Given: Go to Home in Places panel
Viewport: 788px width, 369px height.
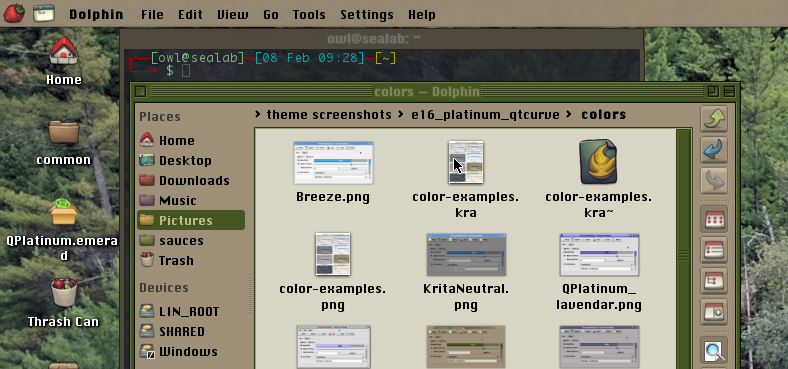Looking at the screenshot, I should tap(191, 140).
